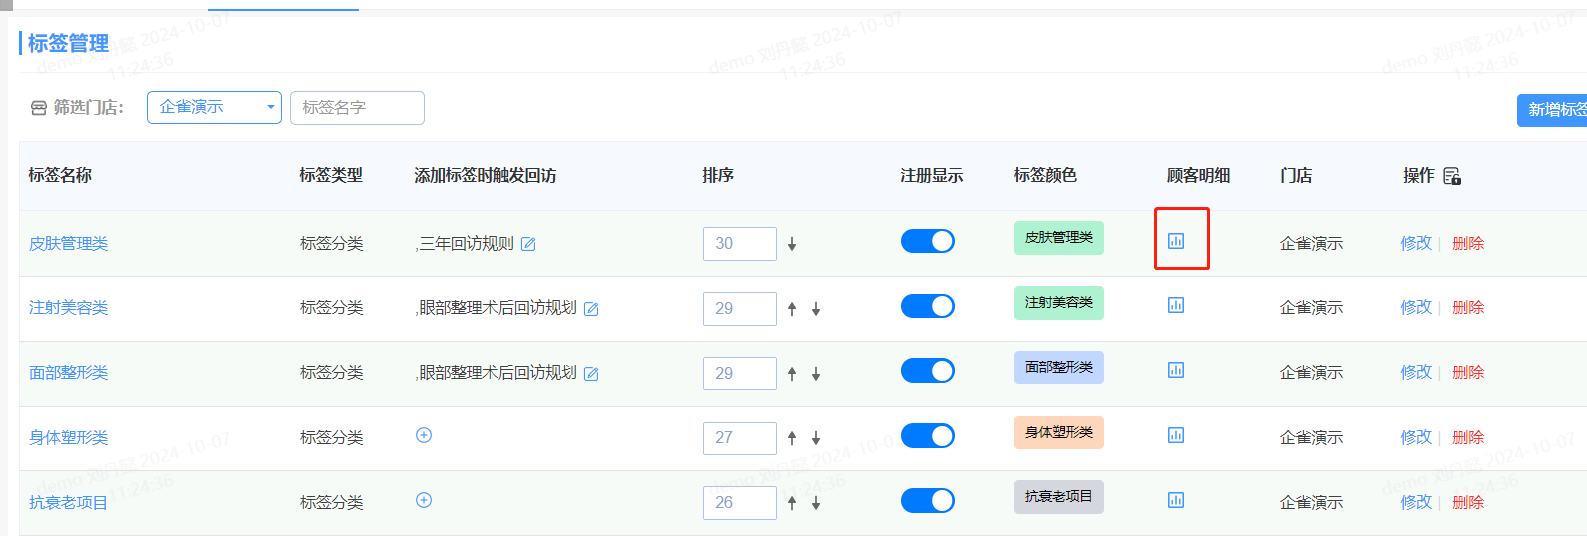Click the green 皮肤管理类 color badge
The height and width of the screenshot is (536, 1587).
point(1058,238)
